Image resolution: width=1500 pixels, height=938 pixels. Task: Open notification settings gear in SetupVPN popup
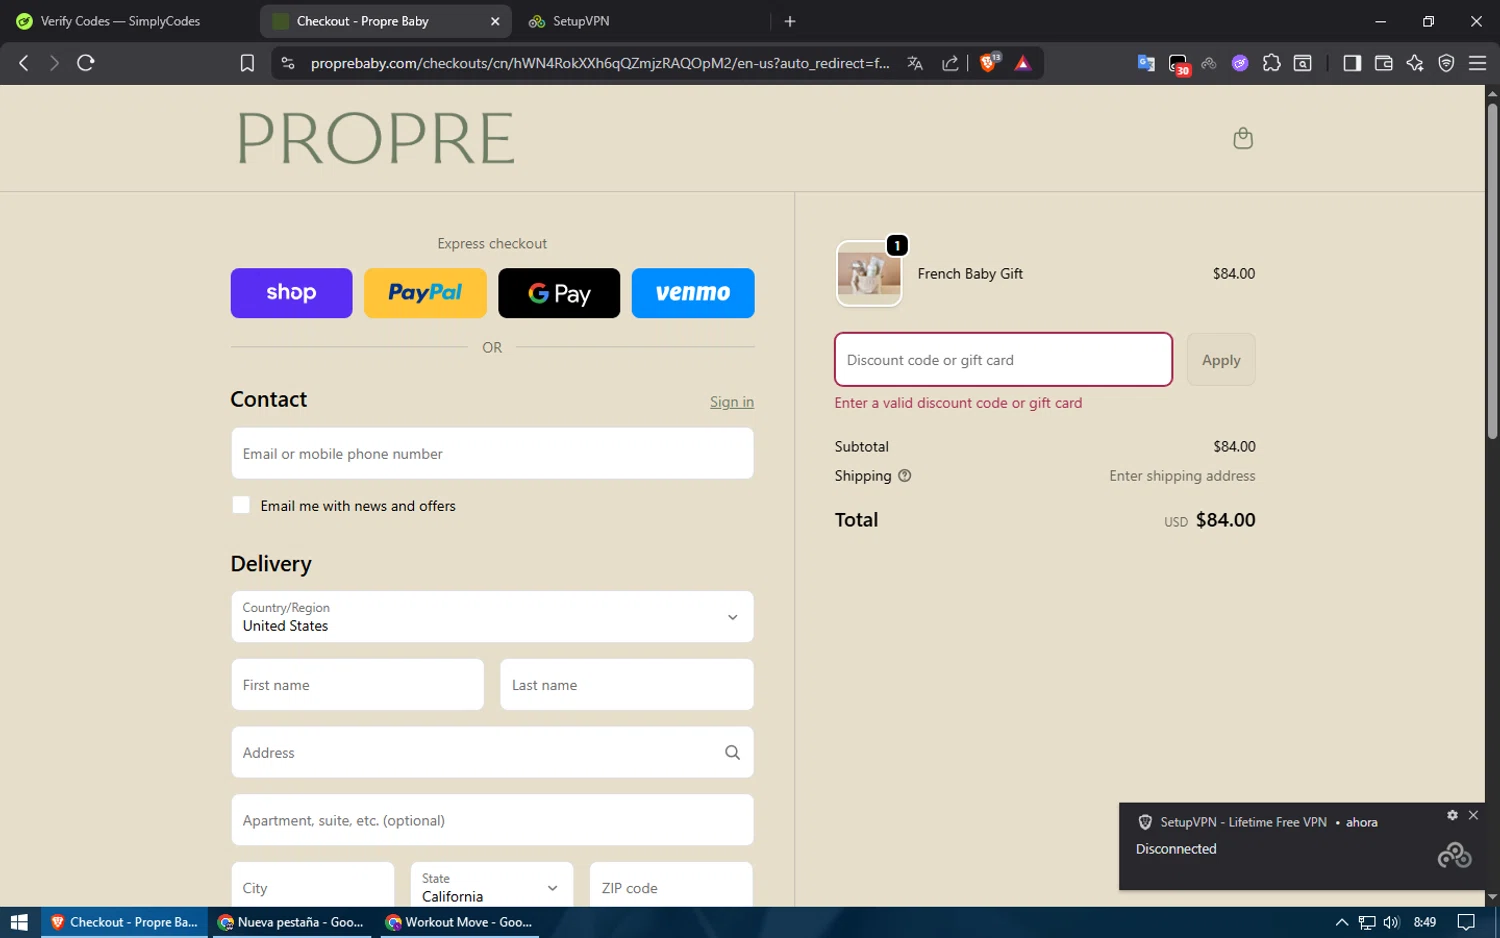point(1452,815)
